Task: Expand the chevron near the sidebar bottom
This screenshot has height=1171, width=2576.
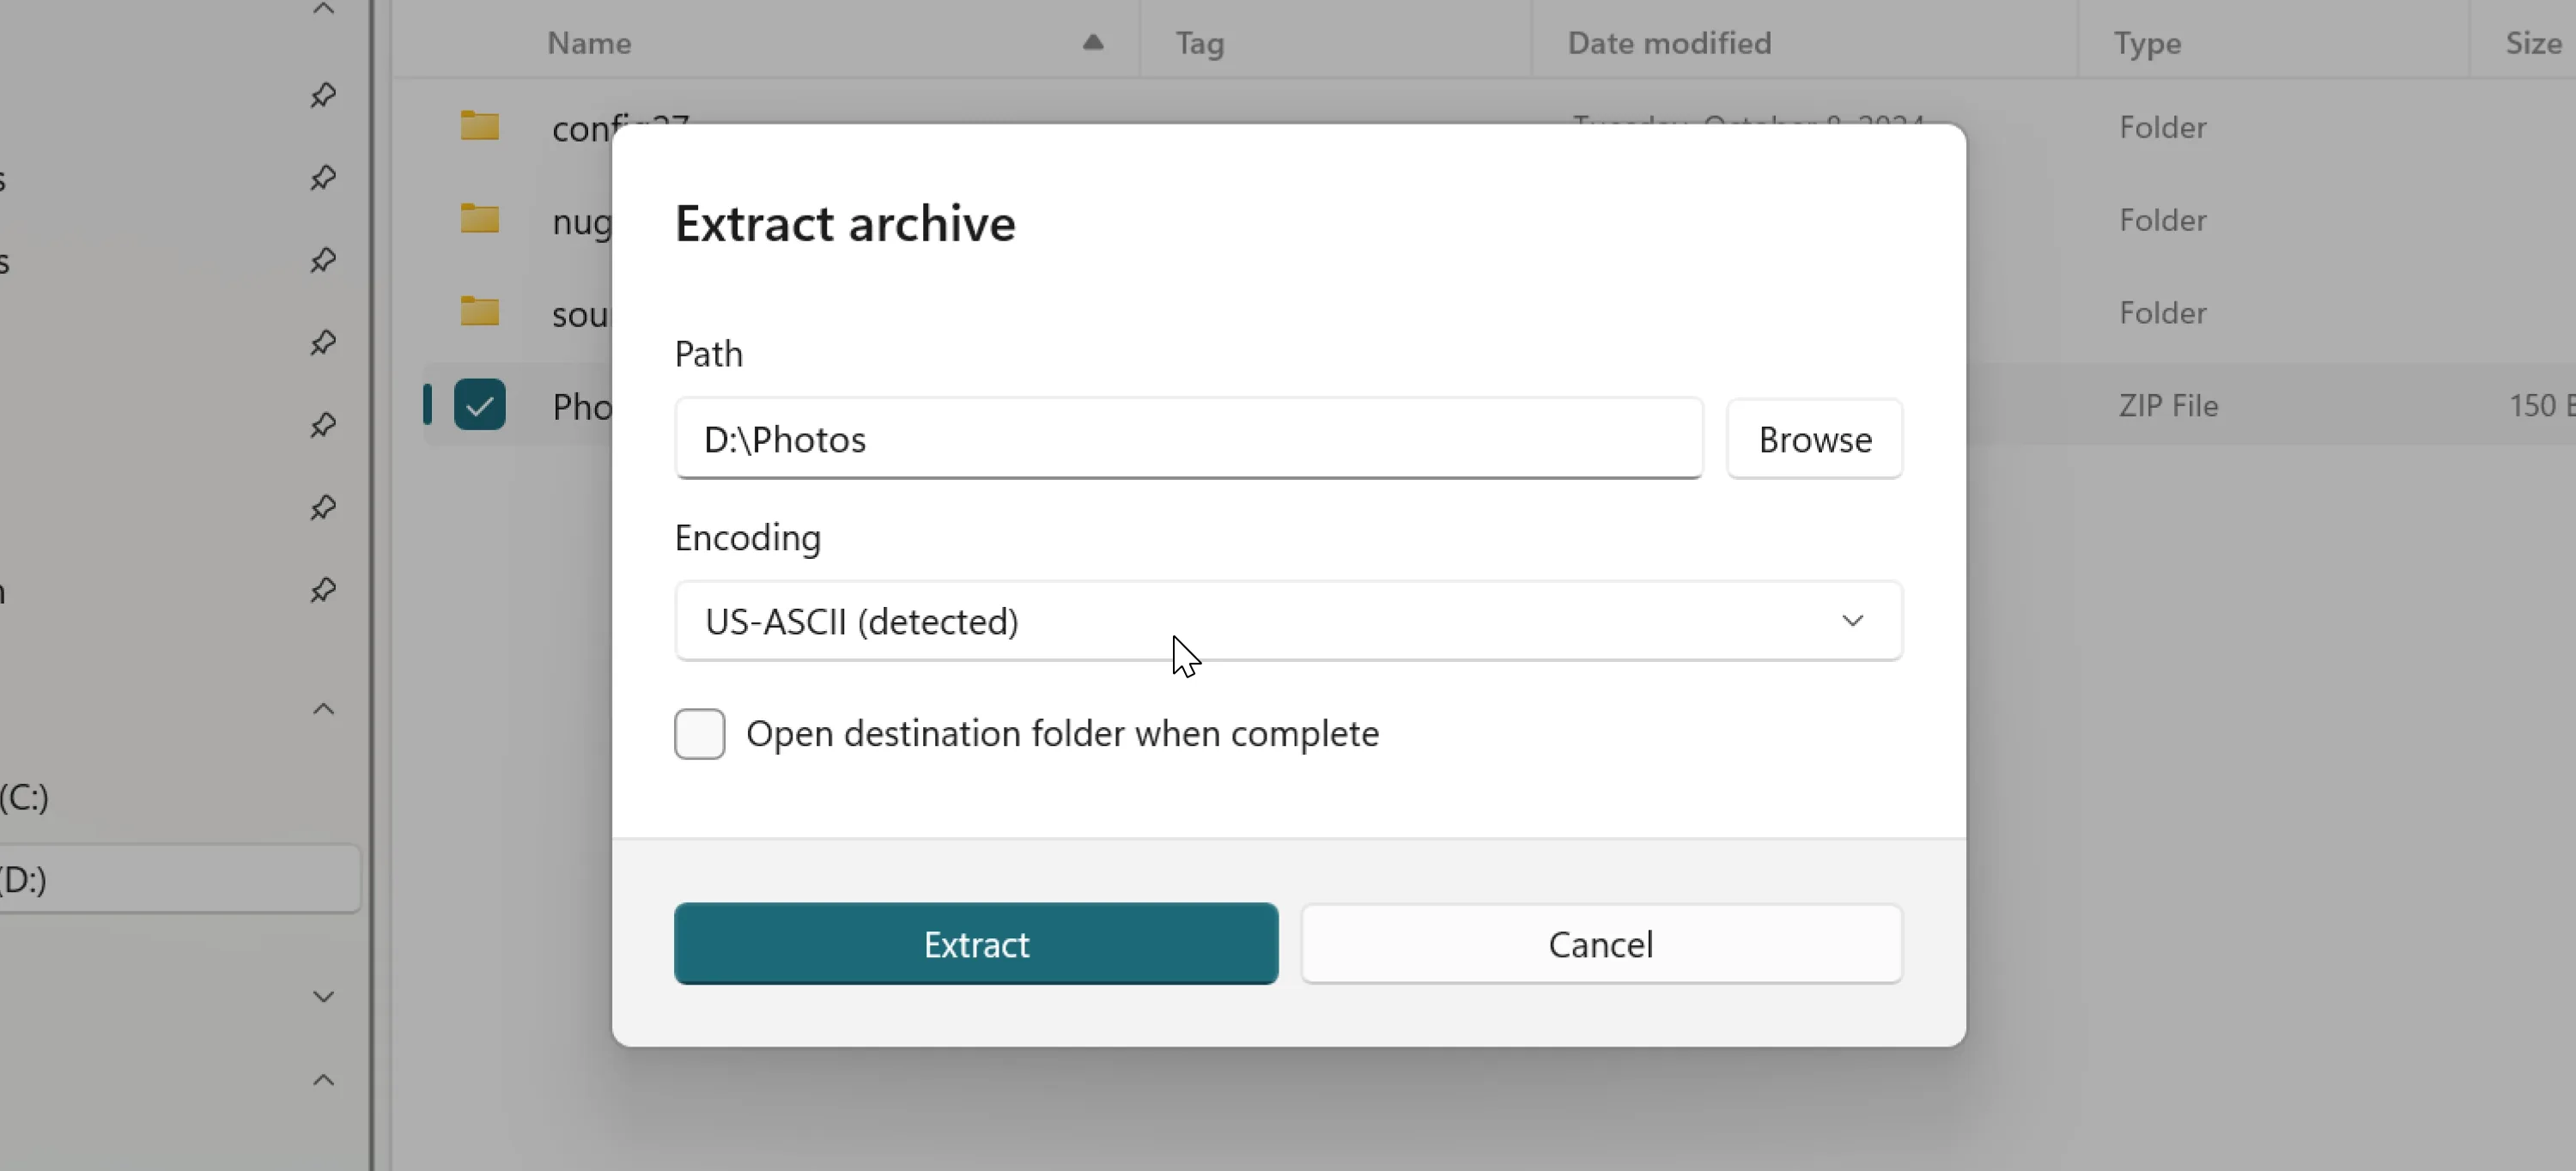Action: pos(322,995)
